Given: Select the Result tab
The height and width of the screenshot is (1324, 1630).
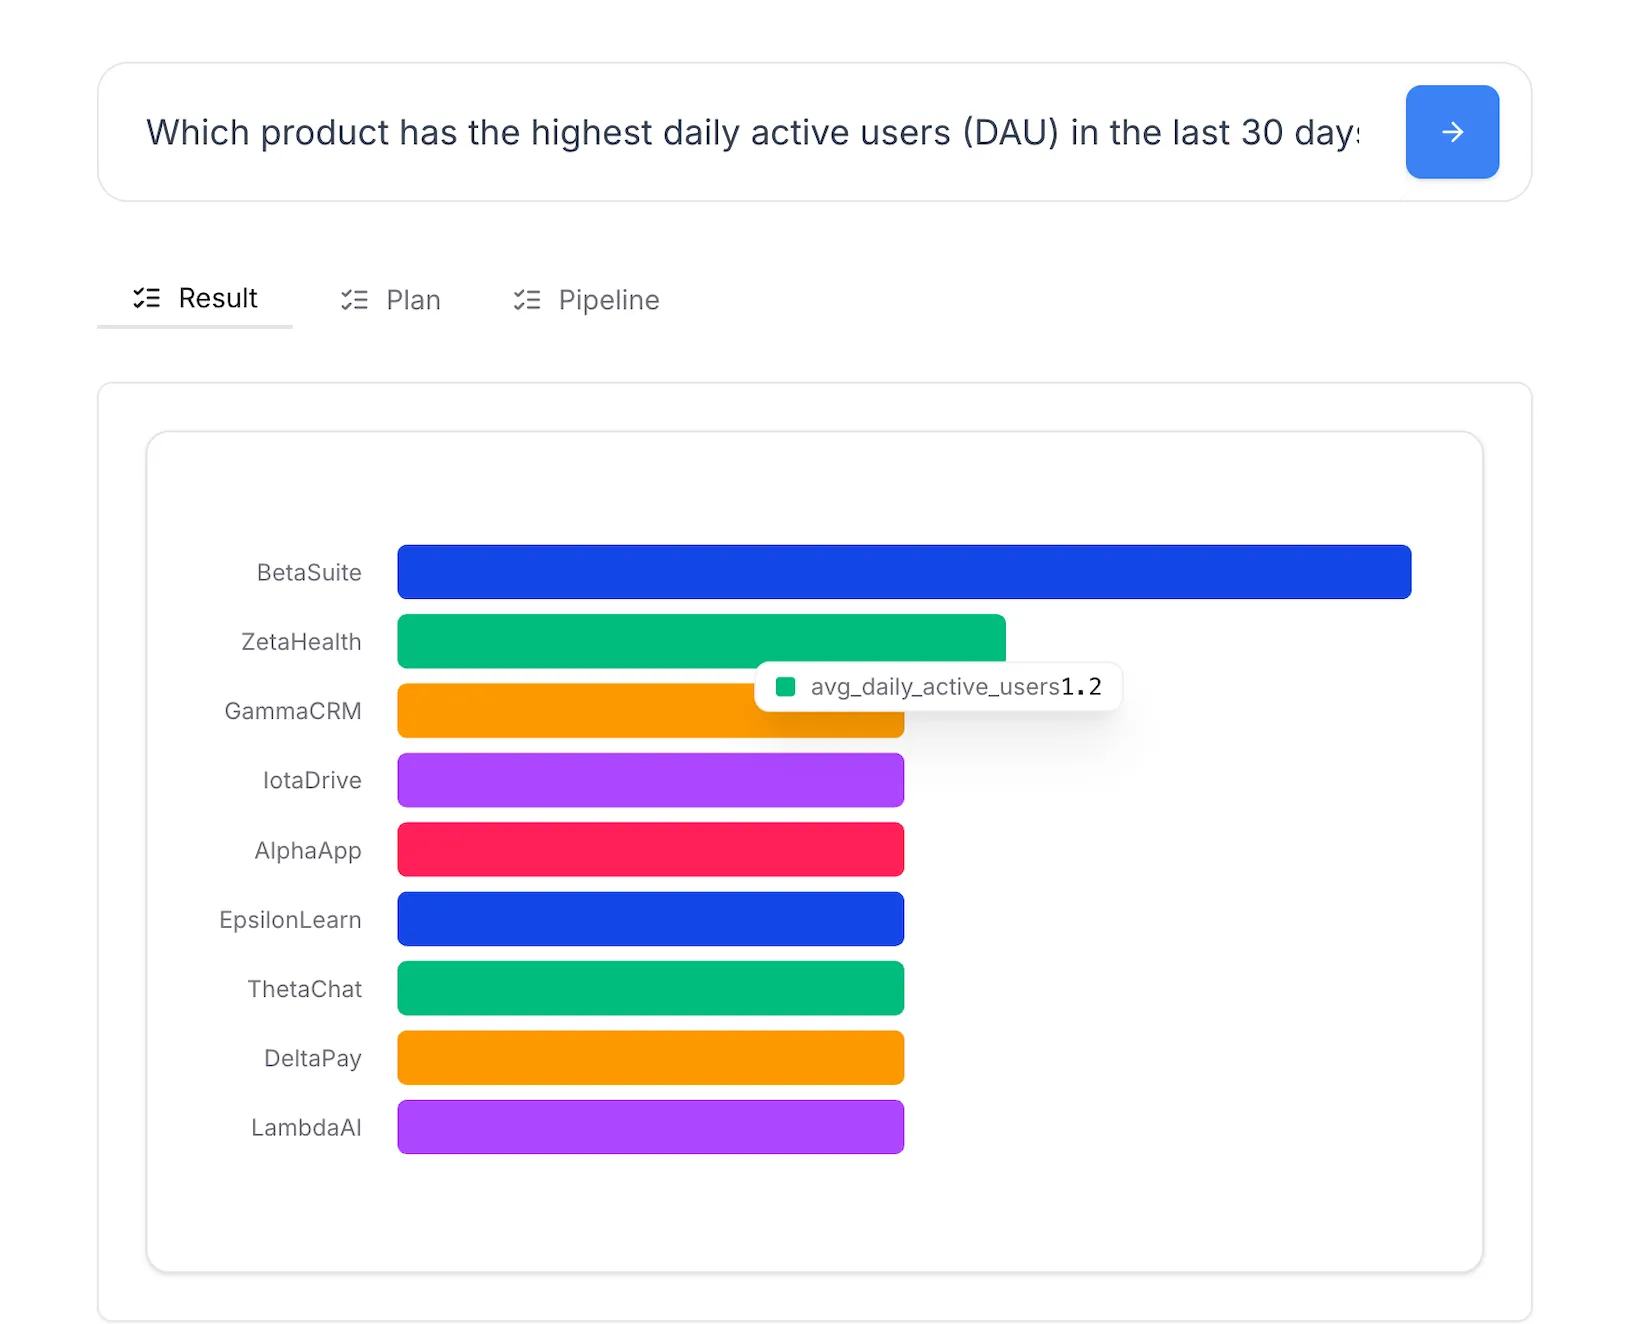Looking at the screenshot, I should (x=217, y=297).
